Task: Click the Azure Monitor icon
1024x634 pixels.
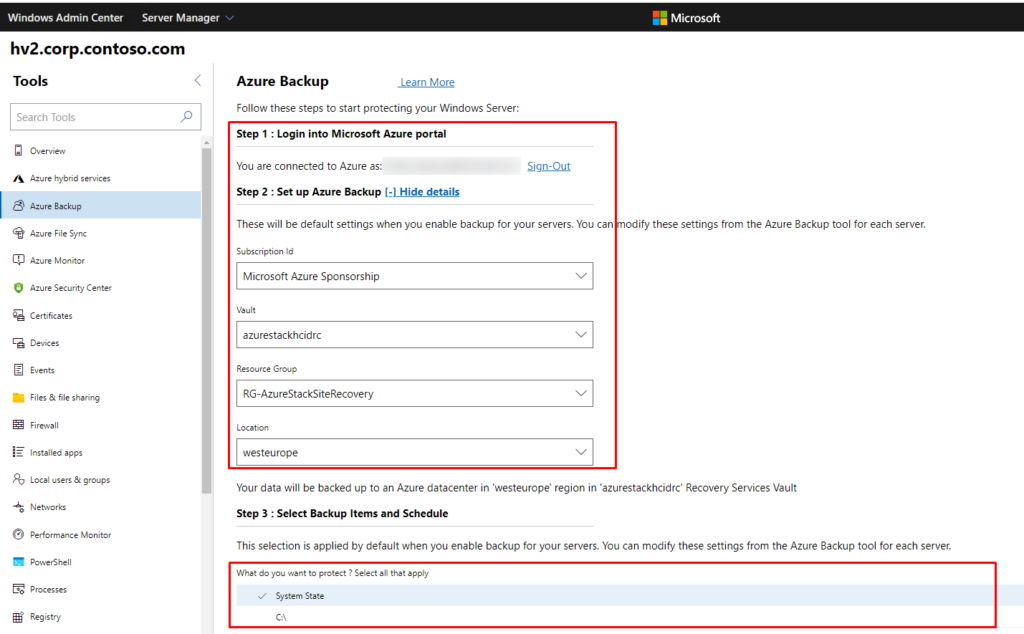Action: (18, 260)
